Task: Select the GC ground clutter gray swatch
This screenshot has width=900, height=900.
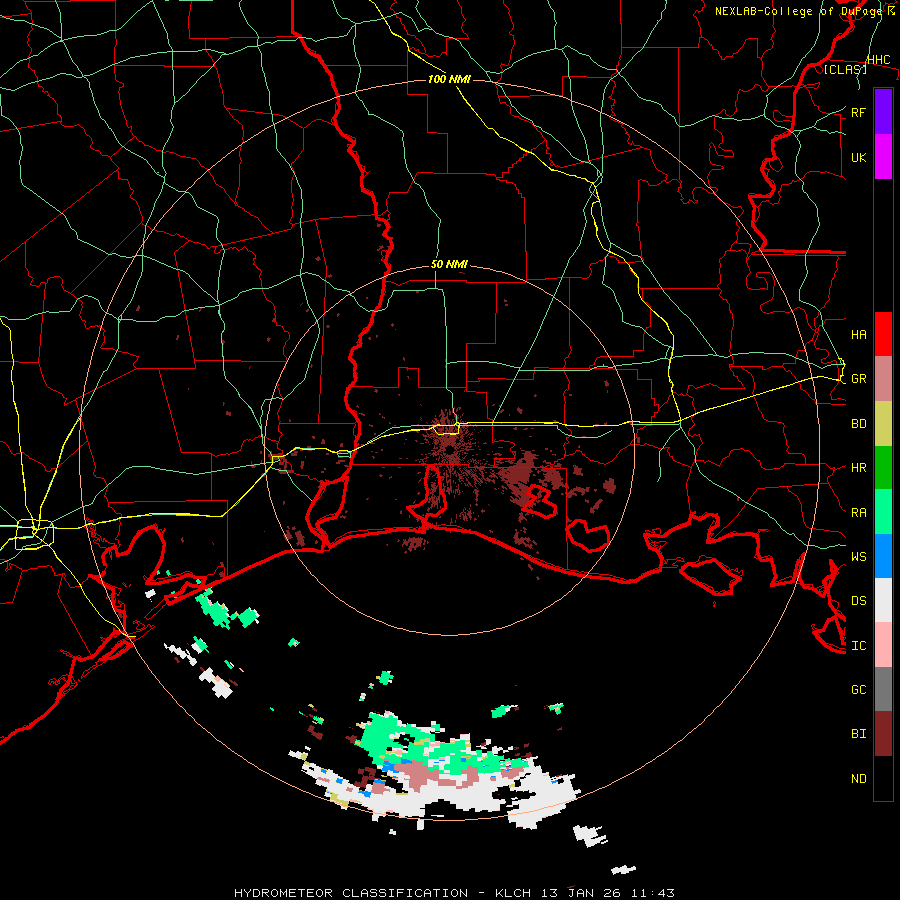Action: [x=883, y=689]
